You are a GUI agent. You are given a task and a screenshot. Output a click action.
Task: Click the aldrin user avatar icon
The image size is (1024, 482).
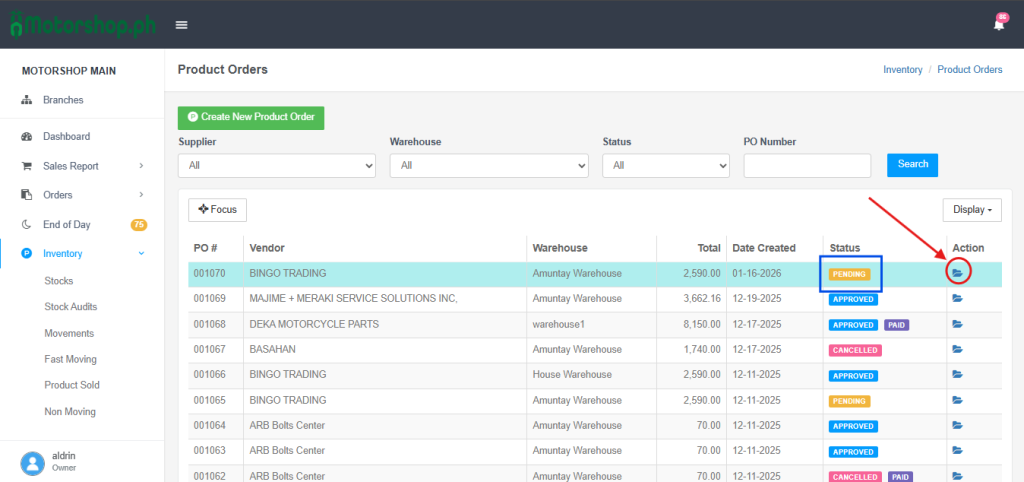[33, 462]
